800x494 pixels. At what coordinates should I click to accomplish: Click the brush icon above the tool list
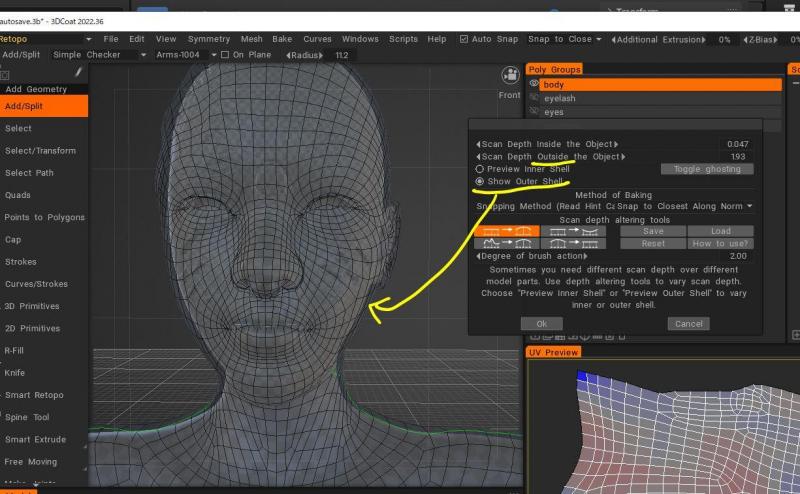click(78, 73)
